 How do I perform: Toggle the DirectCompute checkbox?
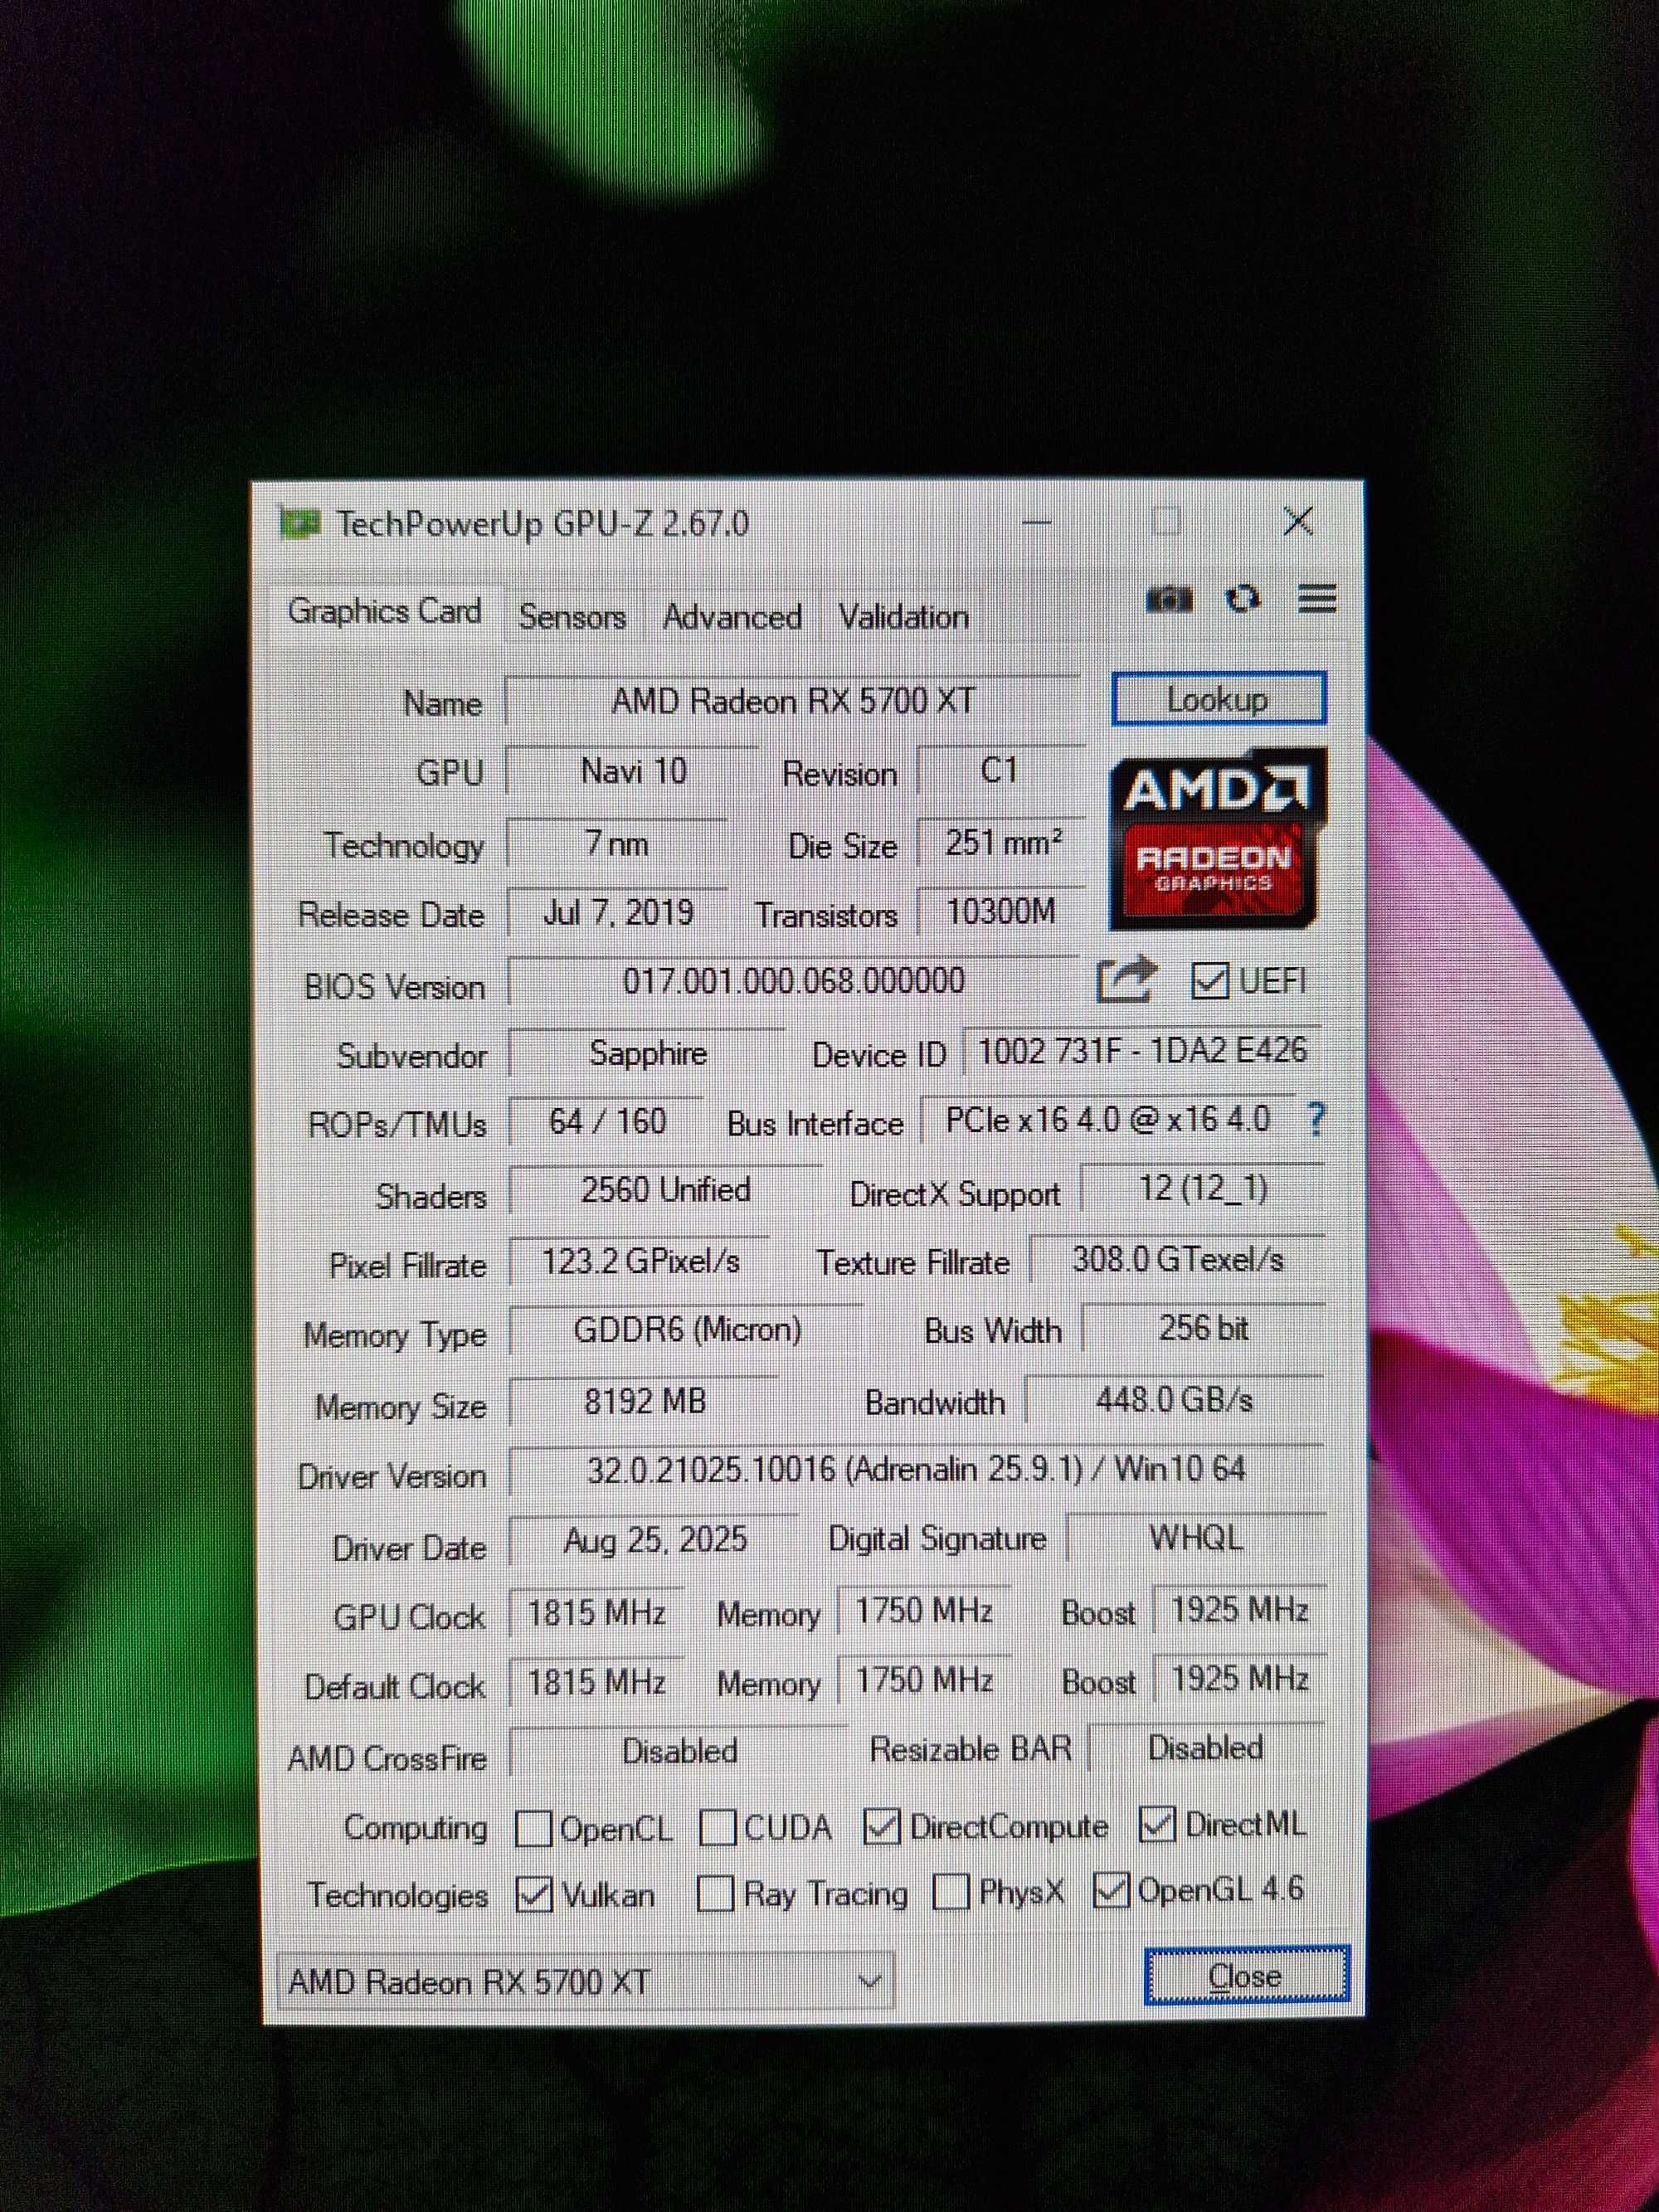[881, 1827]
